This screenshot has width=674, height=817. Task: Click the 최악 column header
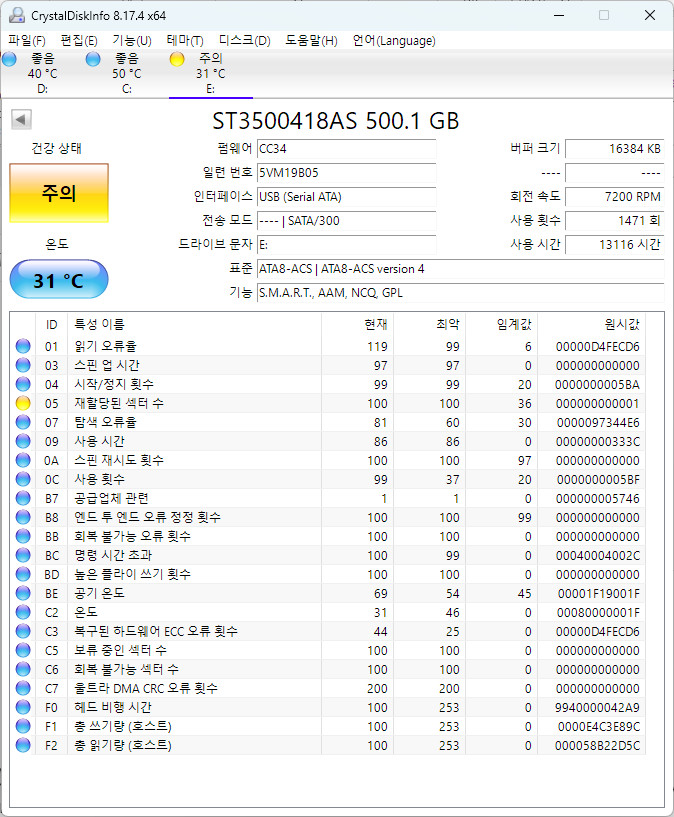429,325
